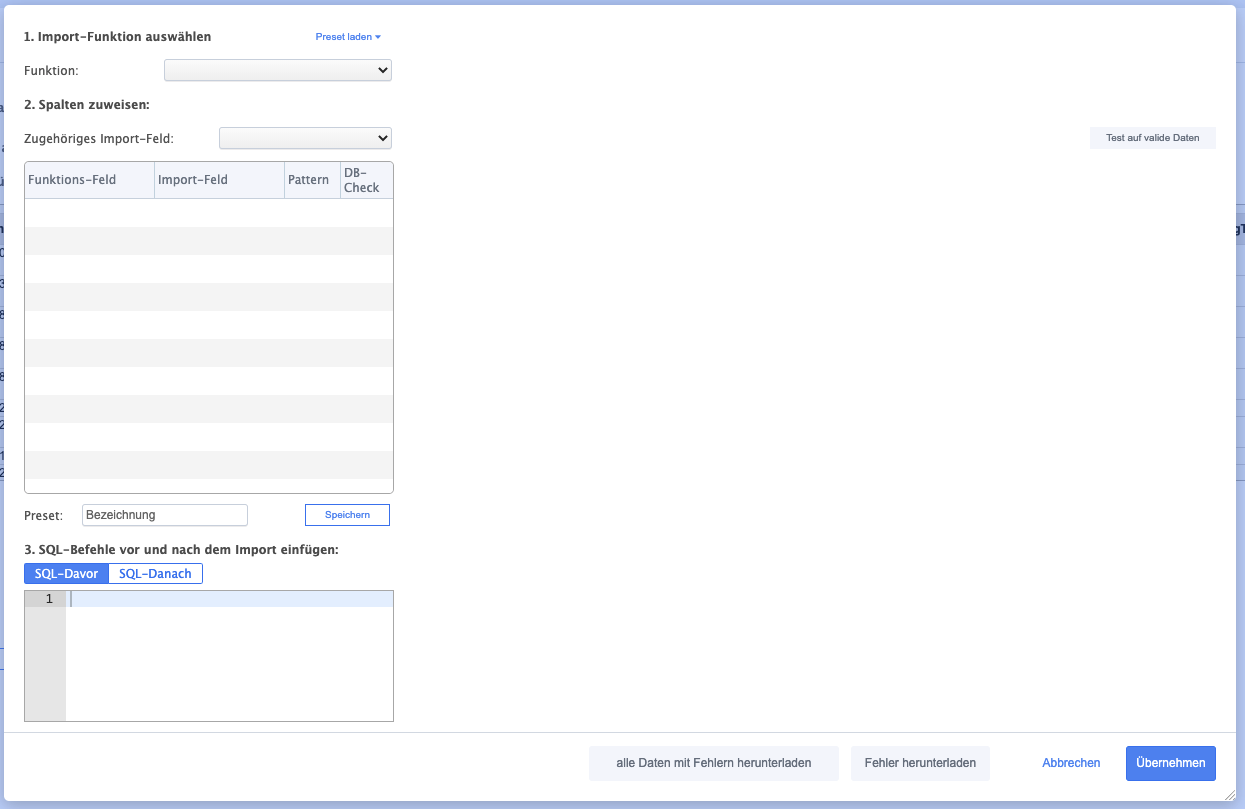This screenshot has height=809, width=1245.
Task: Click the Import-Feld column header
Action: point(219,180)
